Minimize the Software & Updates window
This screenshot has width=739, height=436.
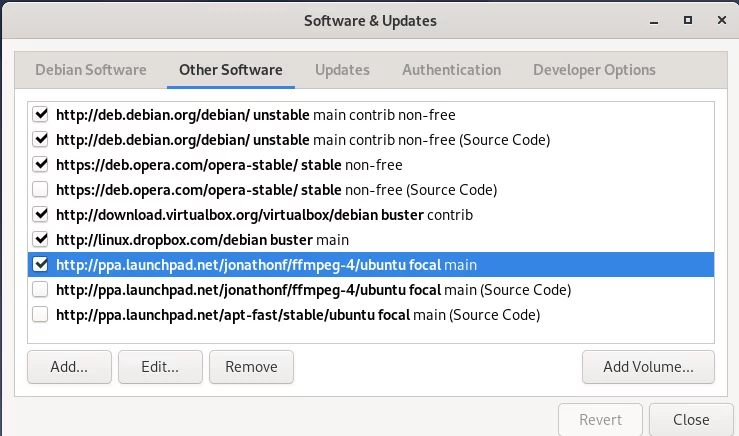pyautogui.click(x=654, y=21)
